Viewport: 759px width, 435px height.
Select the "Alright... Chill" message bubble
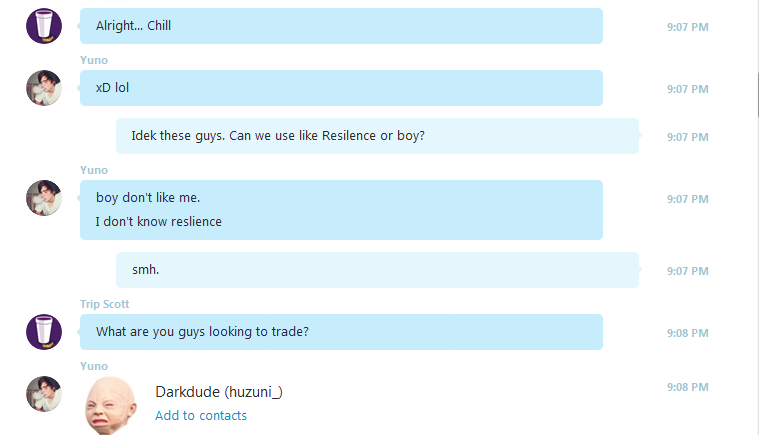(341, 26)
